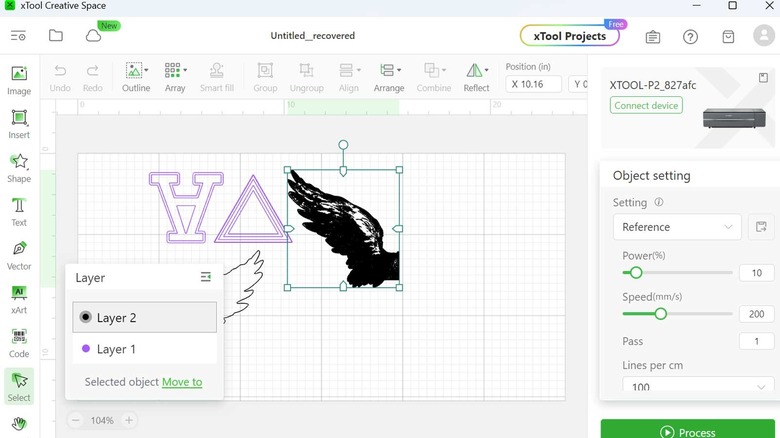The image size is (780, 438).
Task: Open the shopping bag store icon
Action: (x=728, y=36)
